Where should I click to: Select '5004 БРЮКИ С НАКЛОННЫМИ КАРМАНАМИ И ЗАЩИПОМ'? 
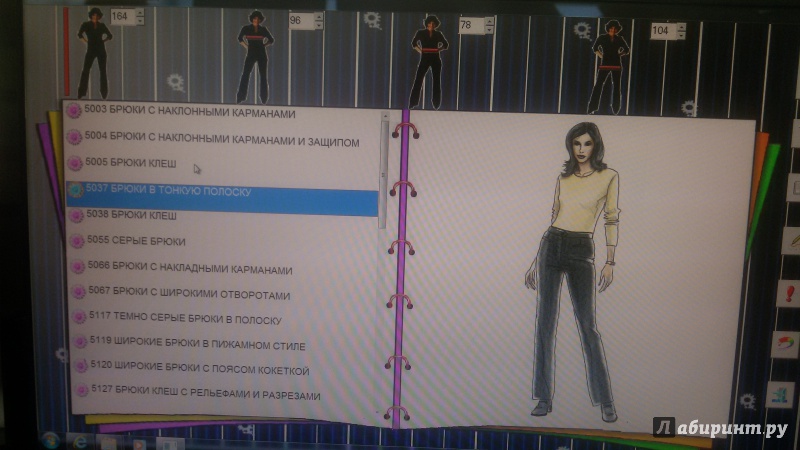coord(222,139)
